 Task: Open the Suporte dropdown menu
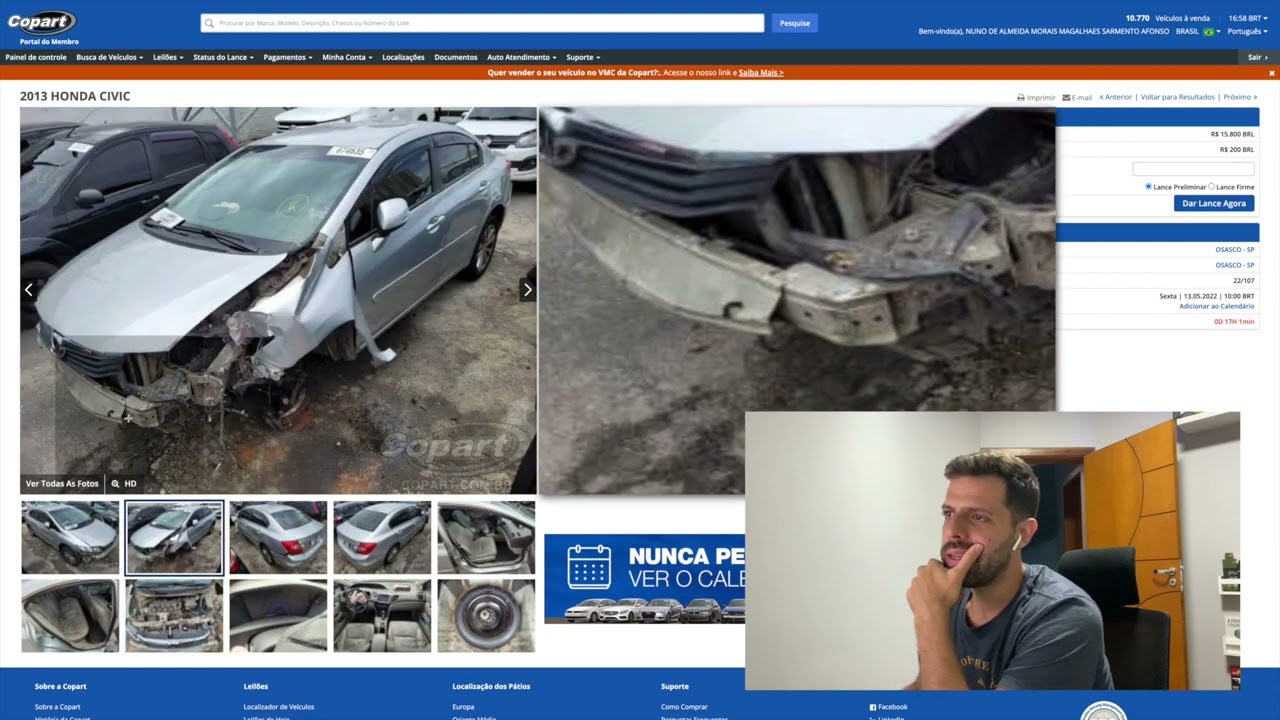(583, 57)
